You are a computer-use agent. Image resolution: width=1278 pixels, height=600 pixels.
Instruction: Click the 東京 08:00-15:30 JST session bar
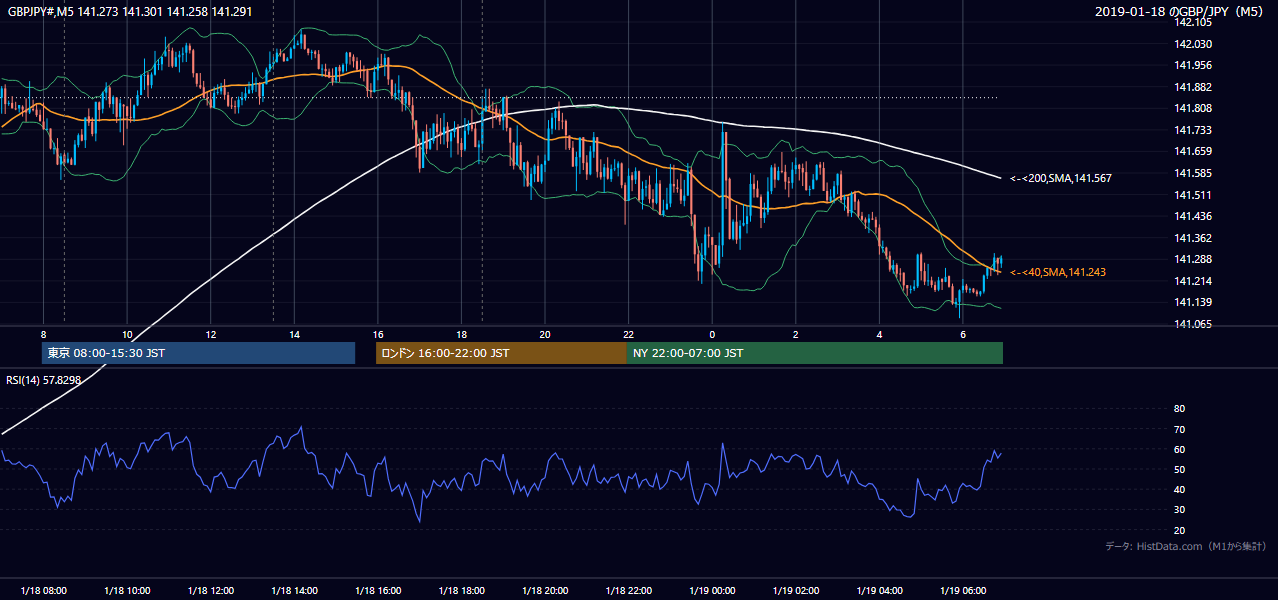pos(198,353)
